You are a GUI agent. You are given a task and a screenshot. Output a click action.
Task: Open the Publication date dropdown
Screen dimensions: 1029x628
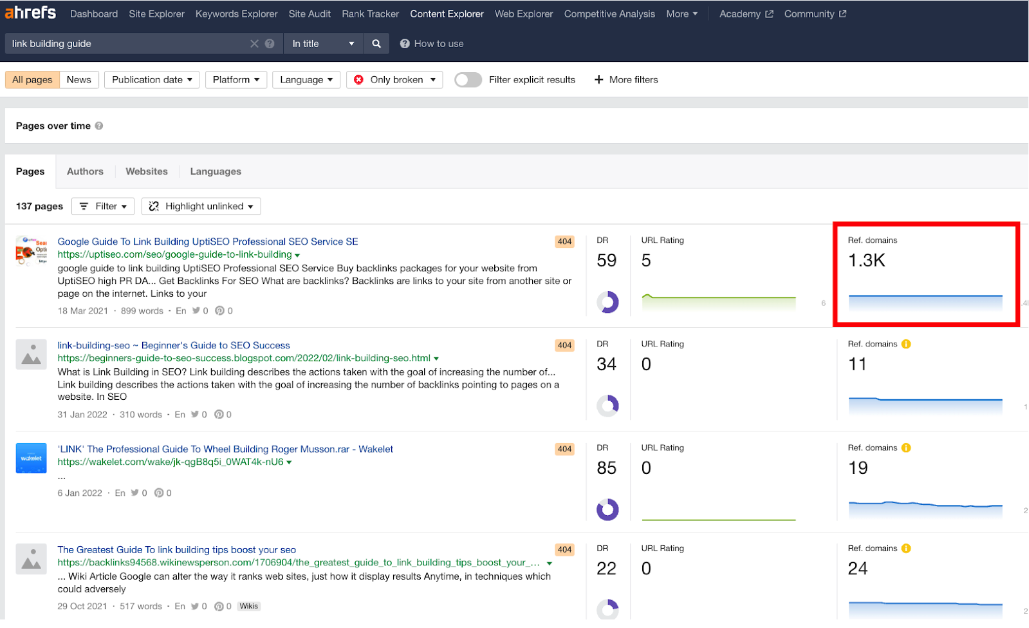151,79
